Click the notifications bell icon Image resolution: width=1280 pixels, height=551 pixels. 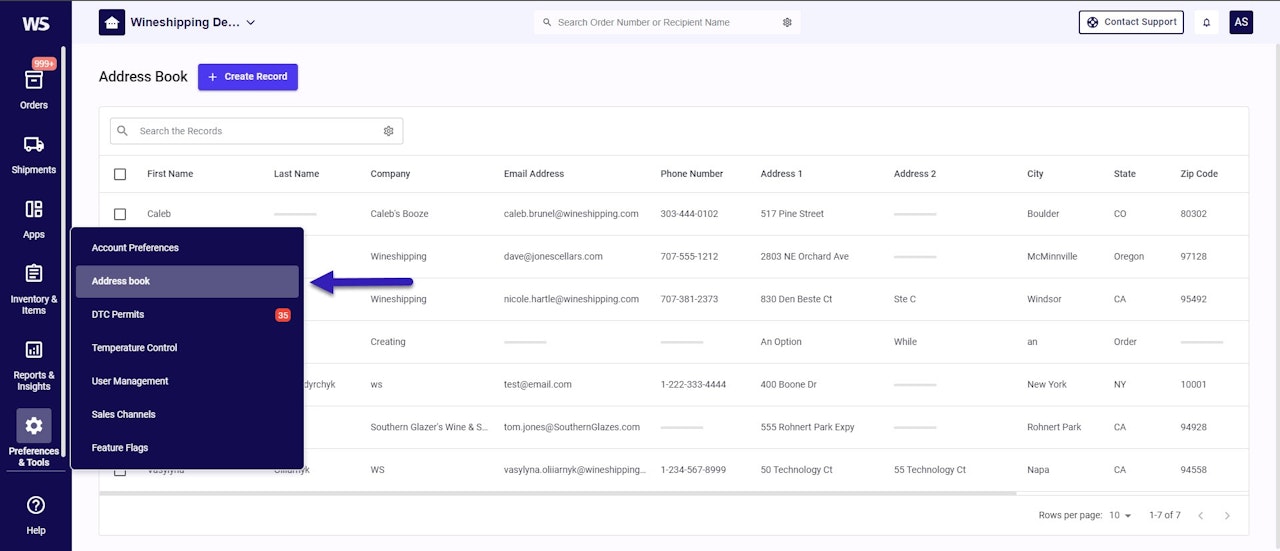[x=1207, y=22]
